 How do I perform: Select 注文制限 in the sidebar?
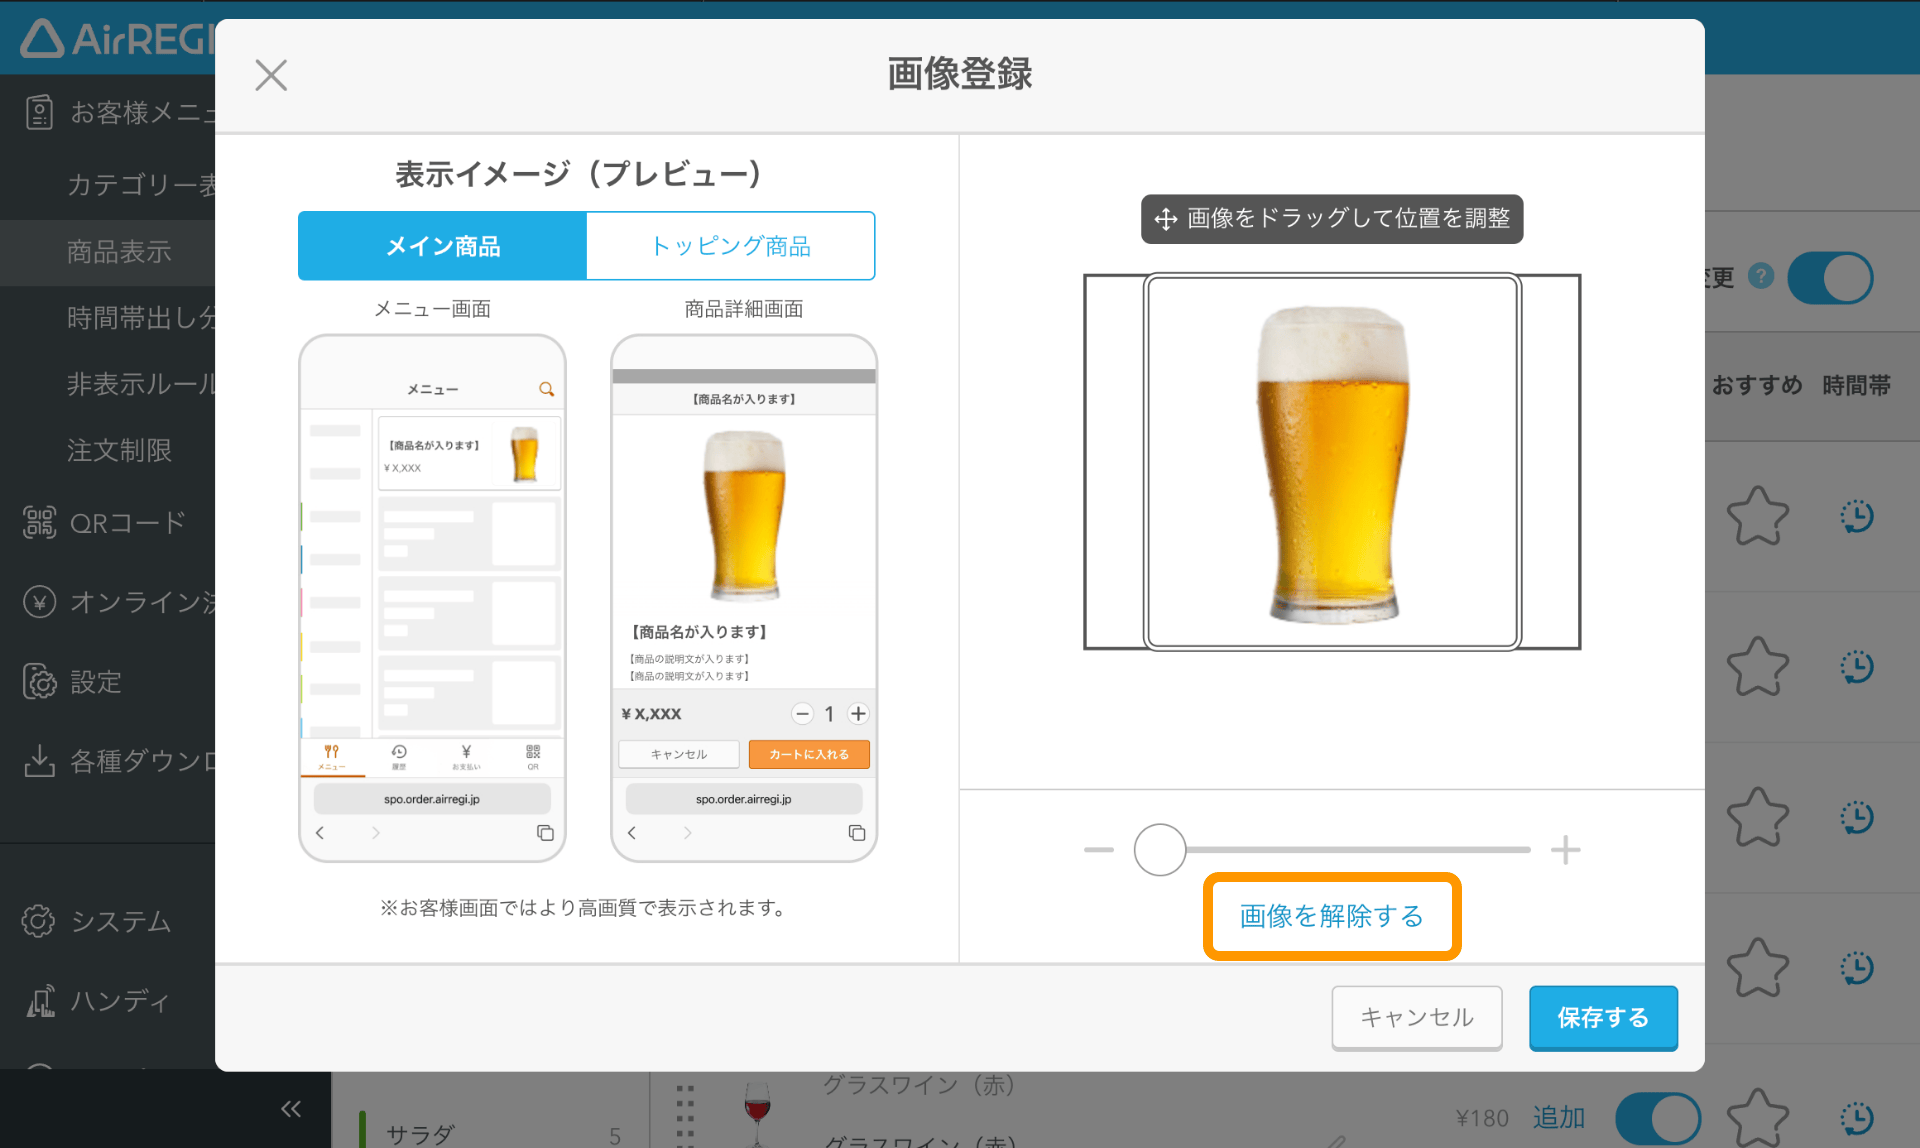point(119,451)
